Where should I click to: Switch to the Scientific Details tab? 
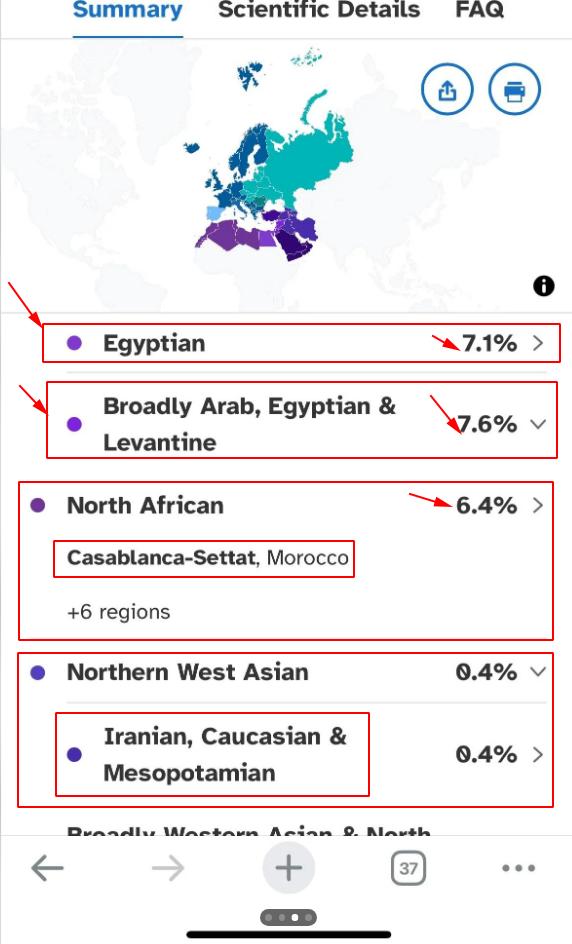(319, 10)
